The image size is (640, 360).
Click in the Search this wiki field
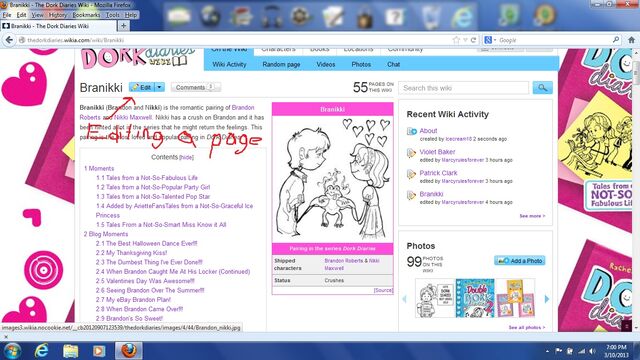tap(464, 88)
